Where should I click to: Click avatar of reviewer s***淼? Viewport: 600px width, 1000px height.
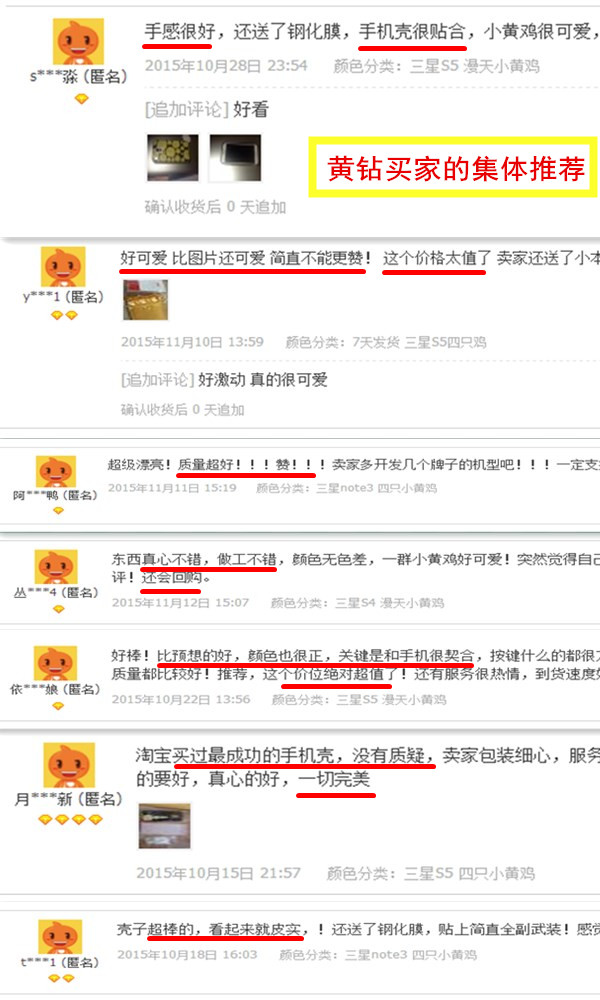(x=78, y=41)
